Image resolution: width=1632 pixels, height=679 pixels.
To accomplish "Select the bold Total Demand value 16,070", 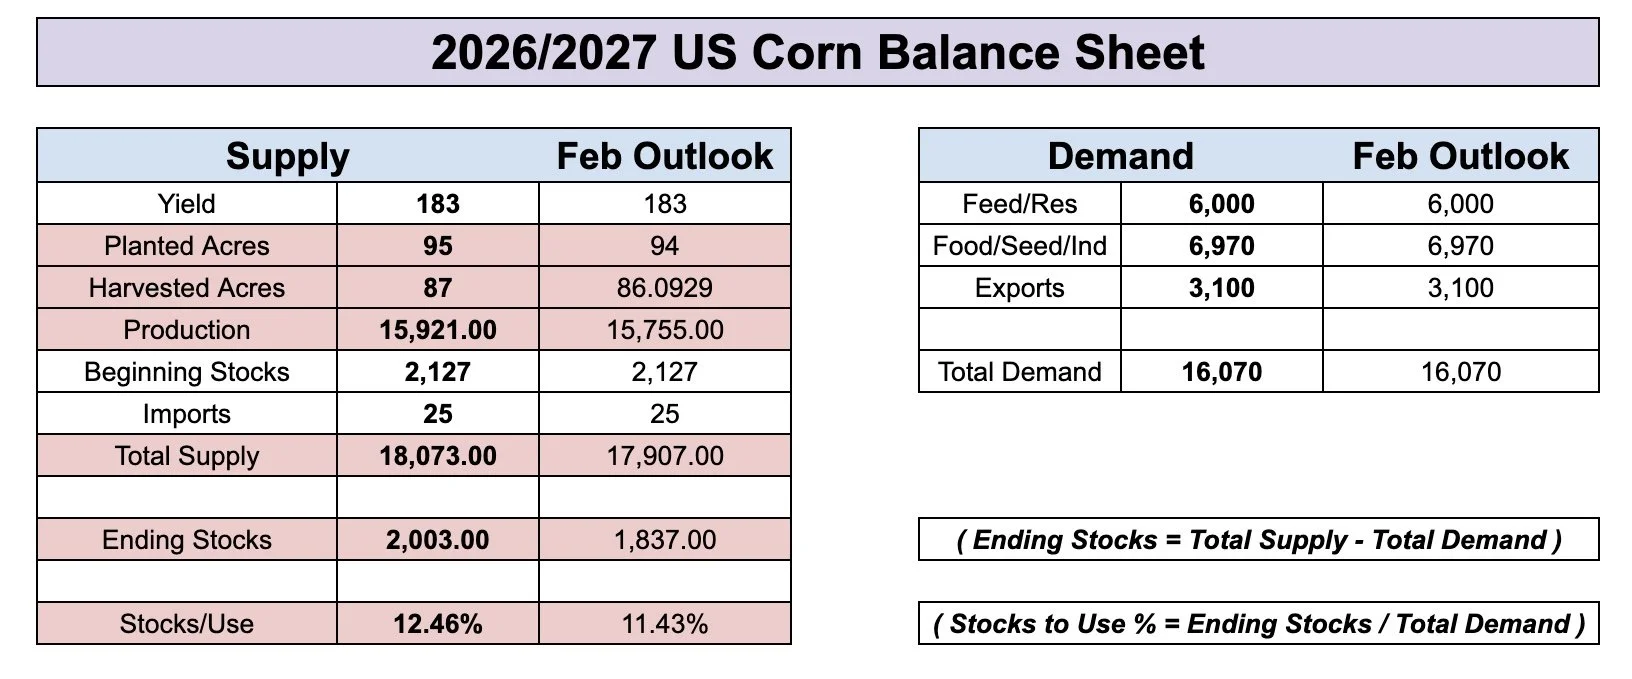I will 1222,372.
